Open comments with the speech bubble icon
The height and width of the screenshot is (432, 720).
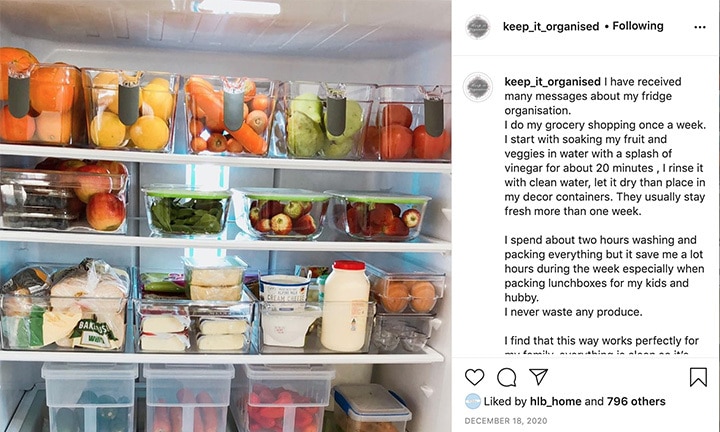(x=506, y=377)
